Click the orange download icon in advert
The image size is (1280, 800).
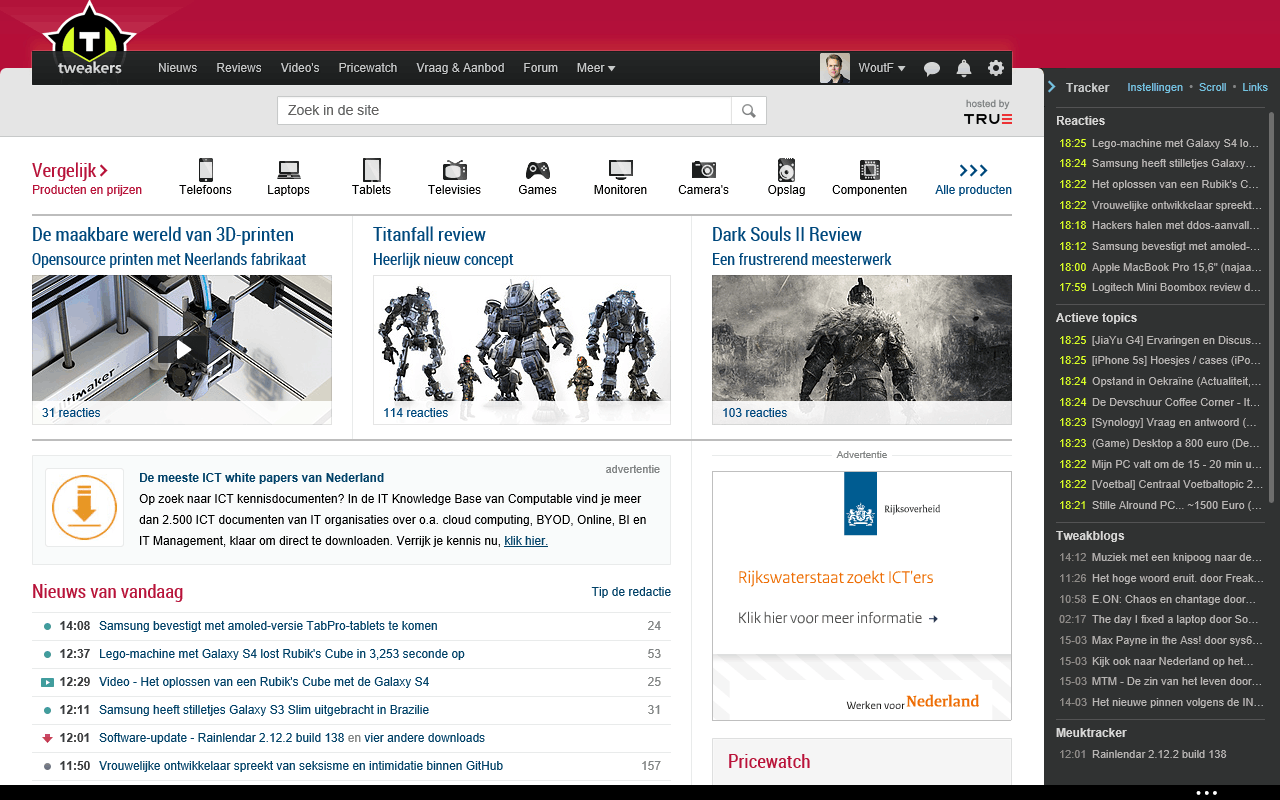pos(84,508)
